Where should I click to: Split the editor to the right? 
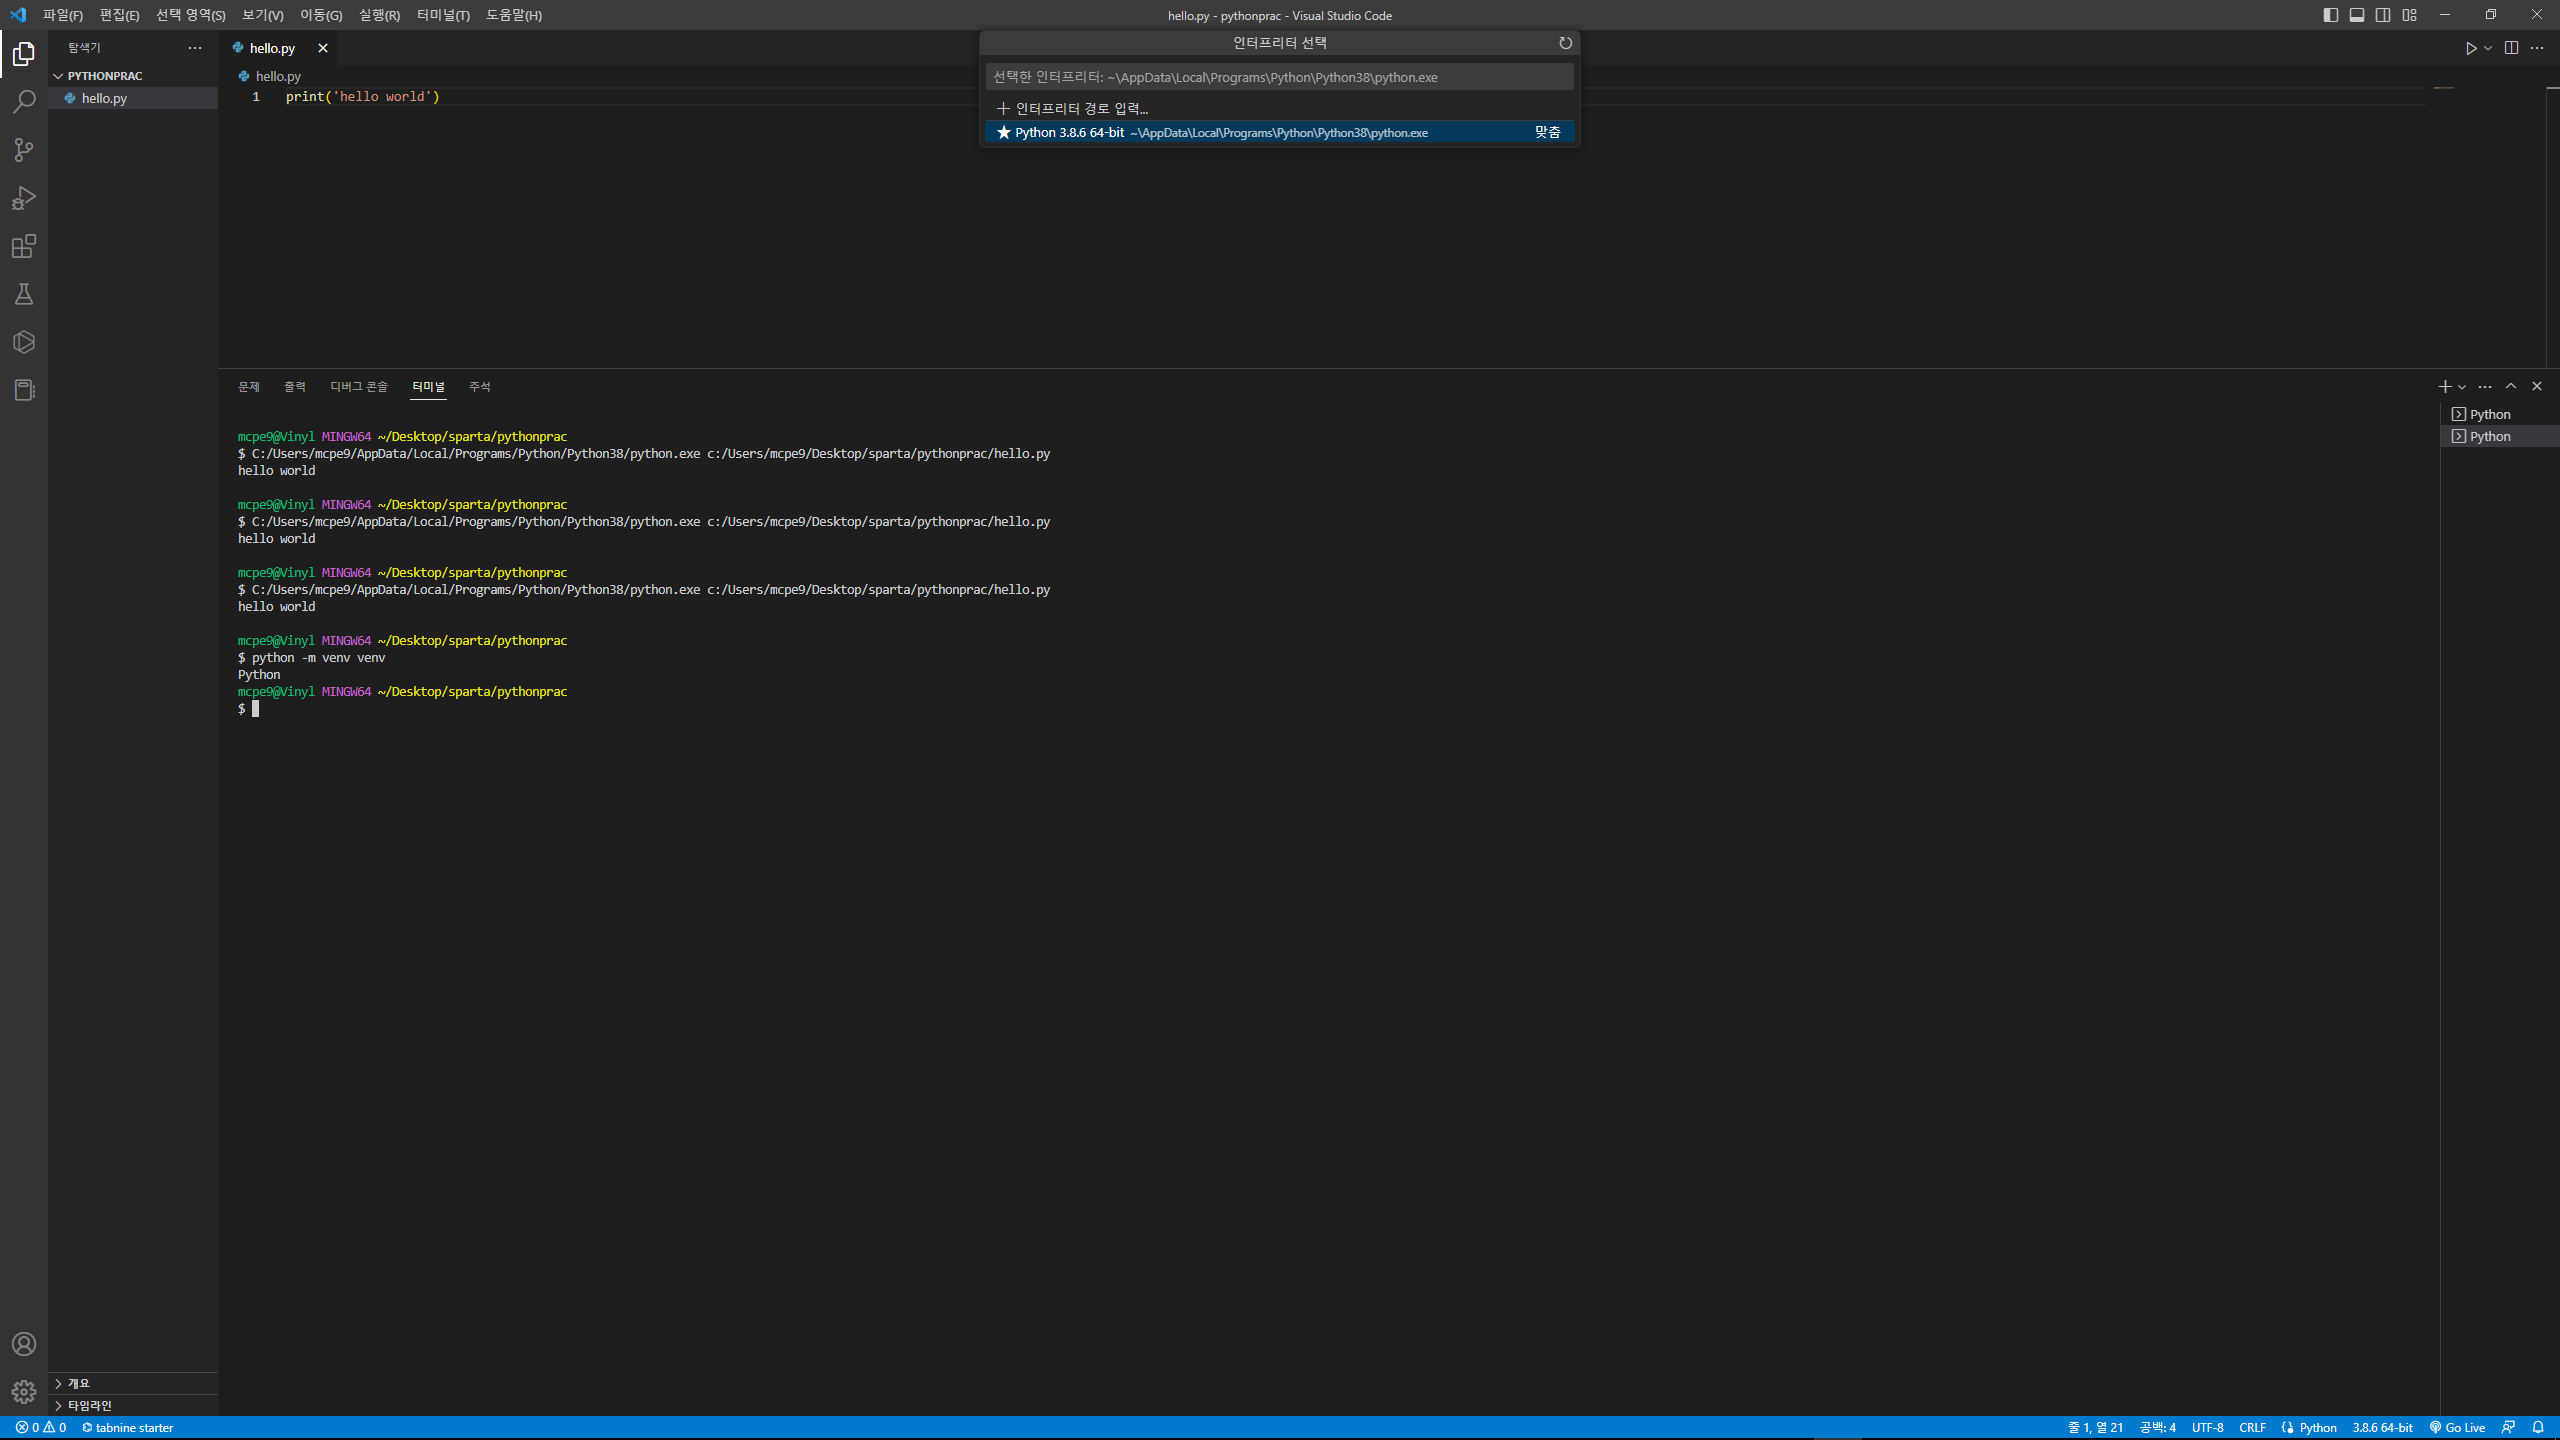2511,48
